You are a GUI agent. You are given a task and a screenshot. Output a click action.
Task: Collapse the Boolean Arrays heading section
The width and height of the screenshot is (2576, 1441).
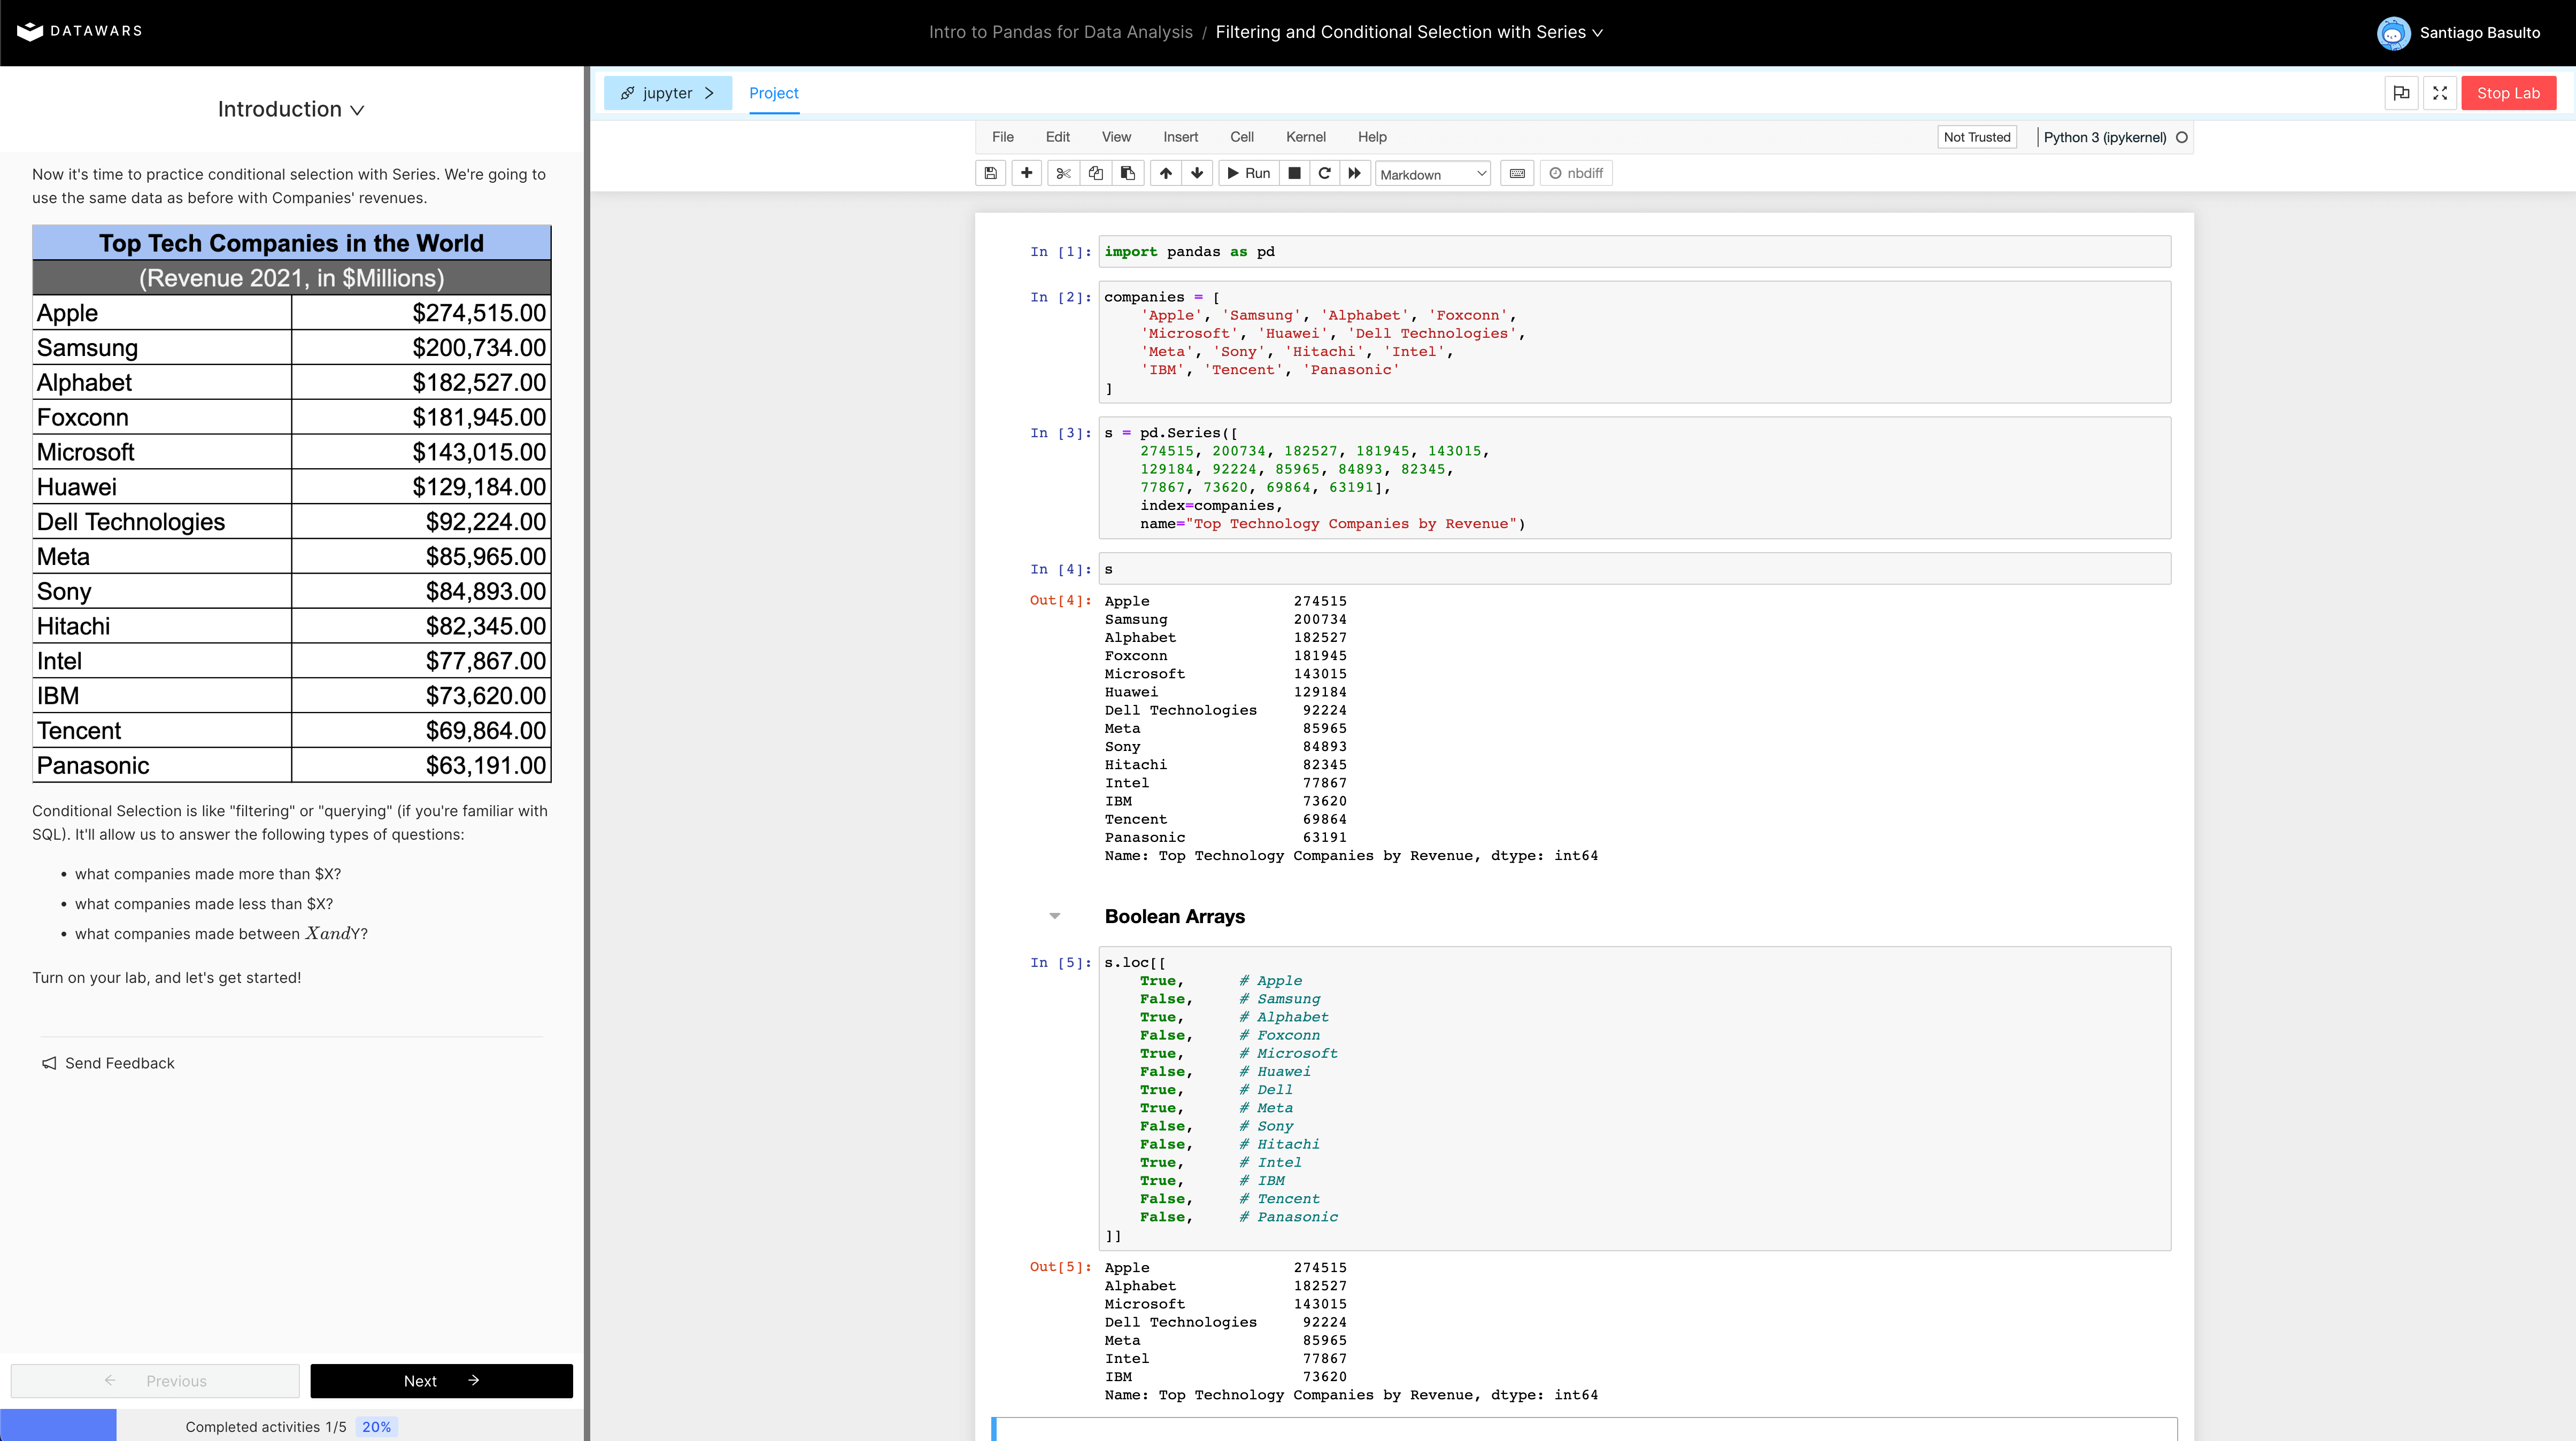click(x=1054, y=916)
